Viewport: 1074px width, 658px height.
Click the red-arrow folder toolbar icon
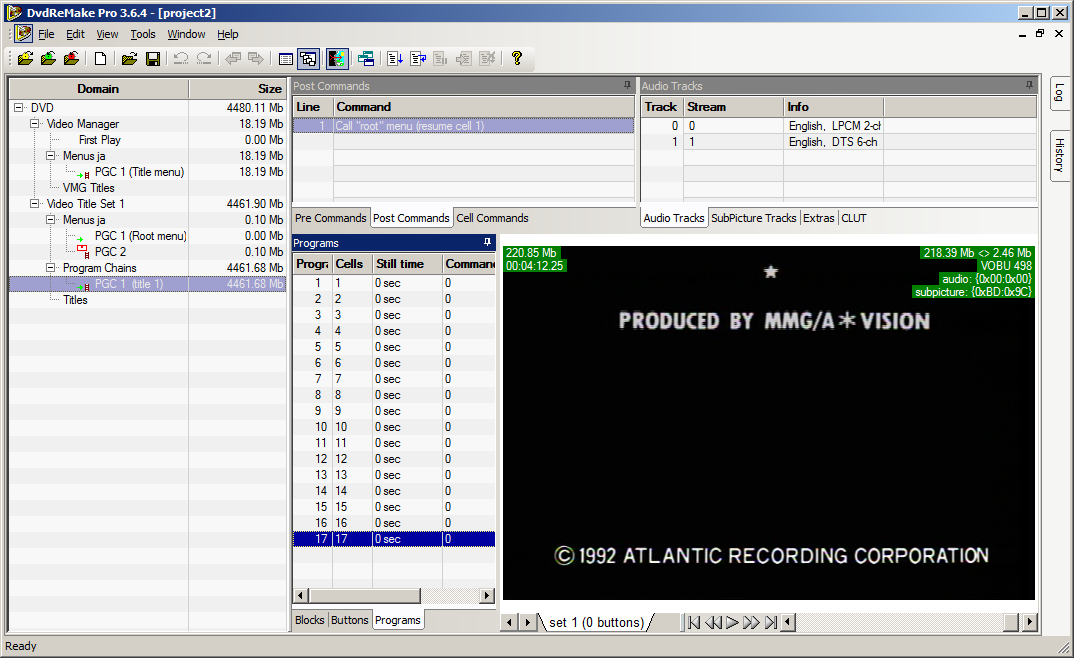click(x=71, y=59)
